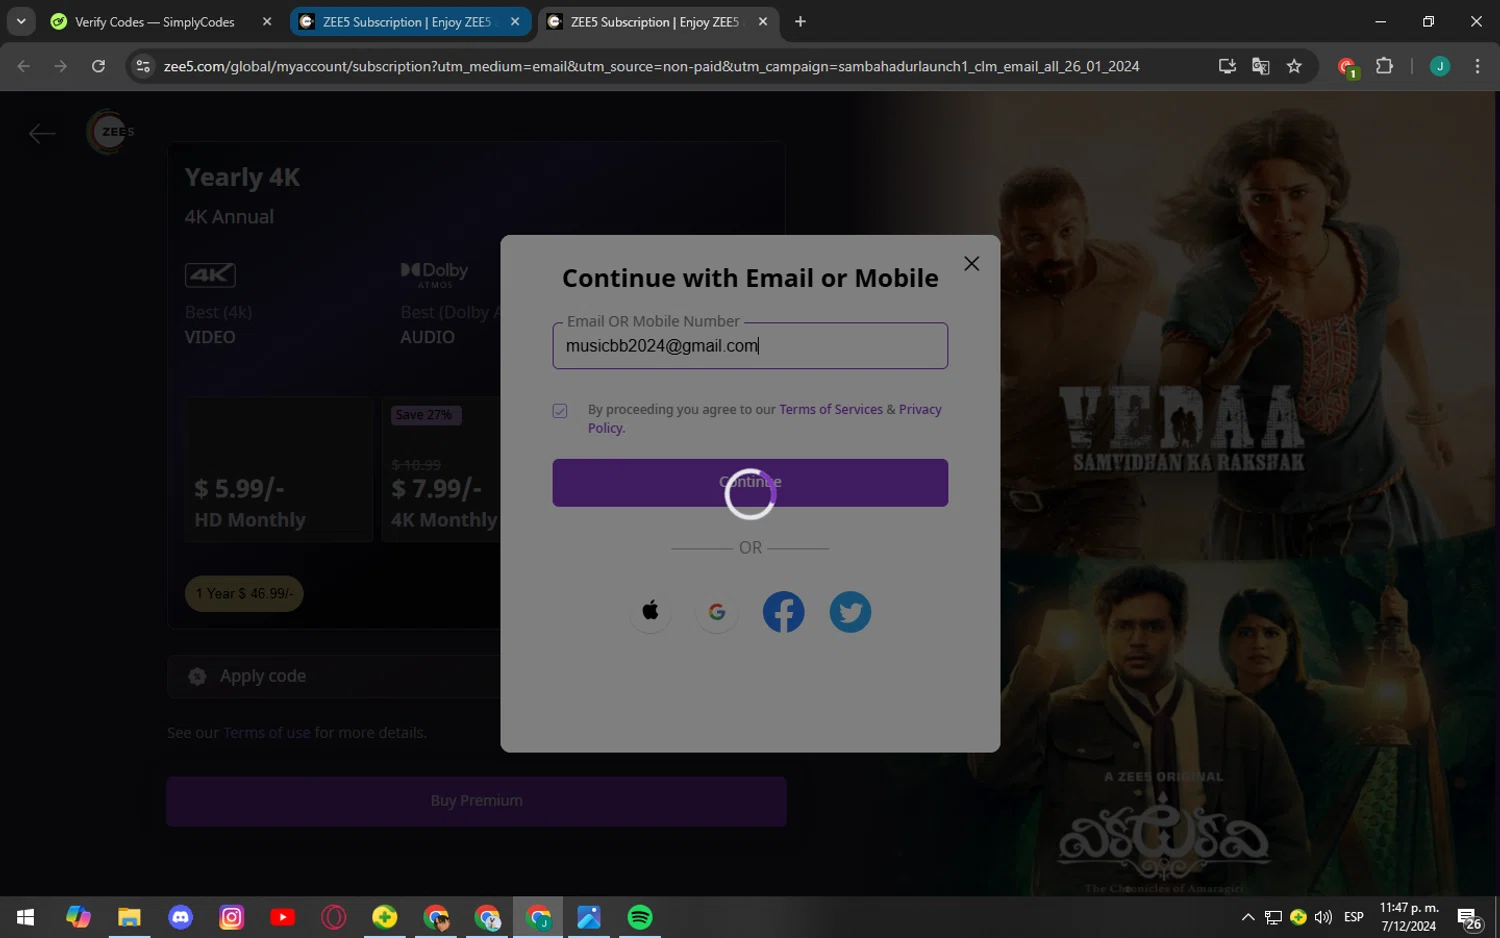Sign in with Apple icon
The width and height of the screenshot is (1500, 938).
point(651,612)
